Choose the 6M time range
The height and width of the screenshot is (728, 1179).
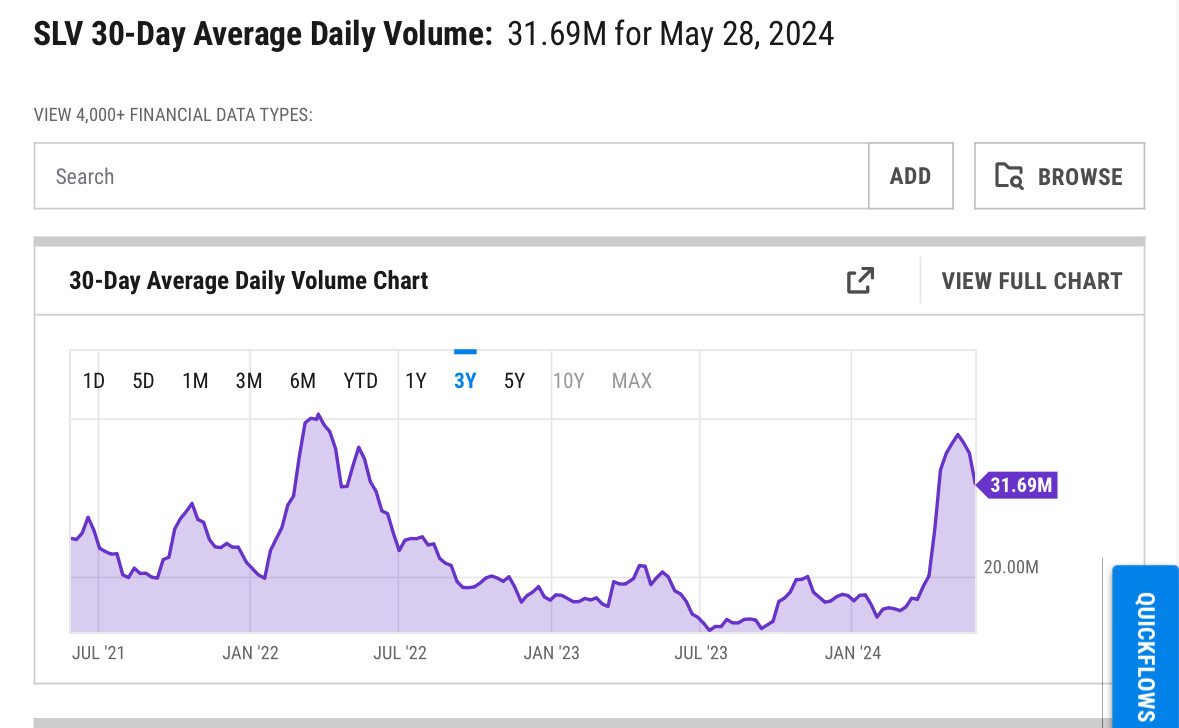[302, 381]
